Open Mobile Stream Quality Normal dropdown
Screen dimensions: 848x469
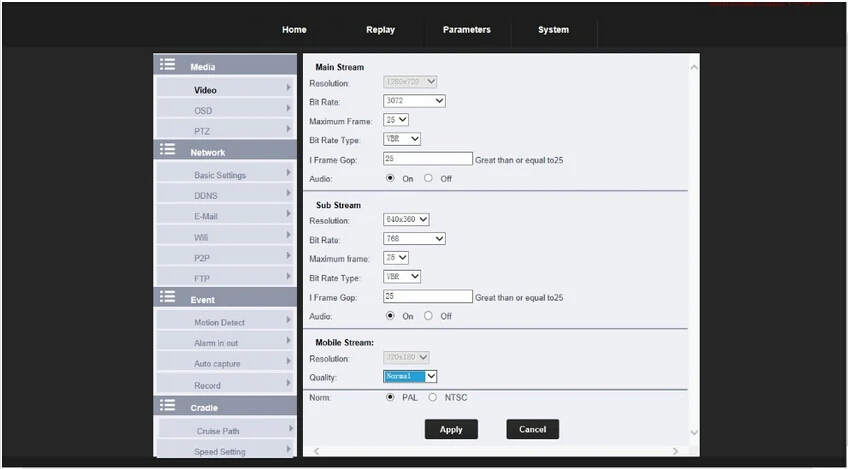point(410,376)
